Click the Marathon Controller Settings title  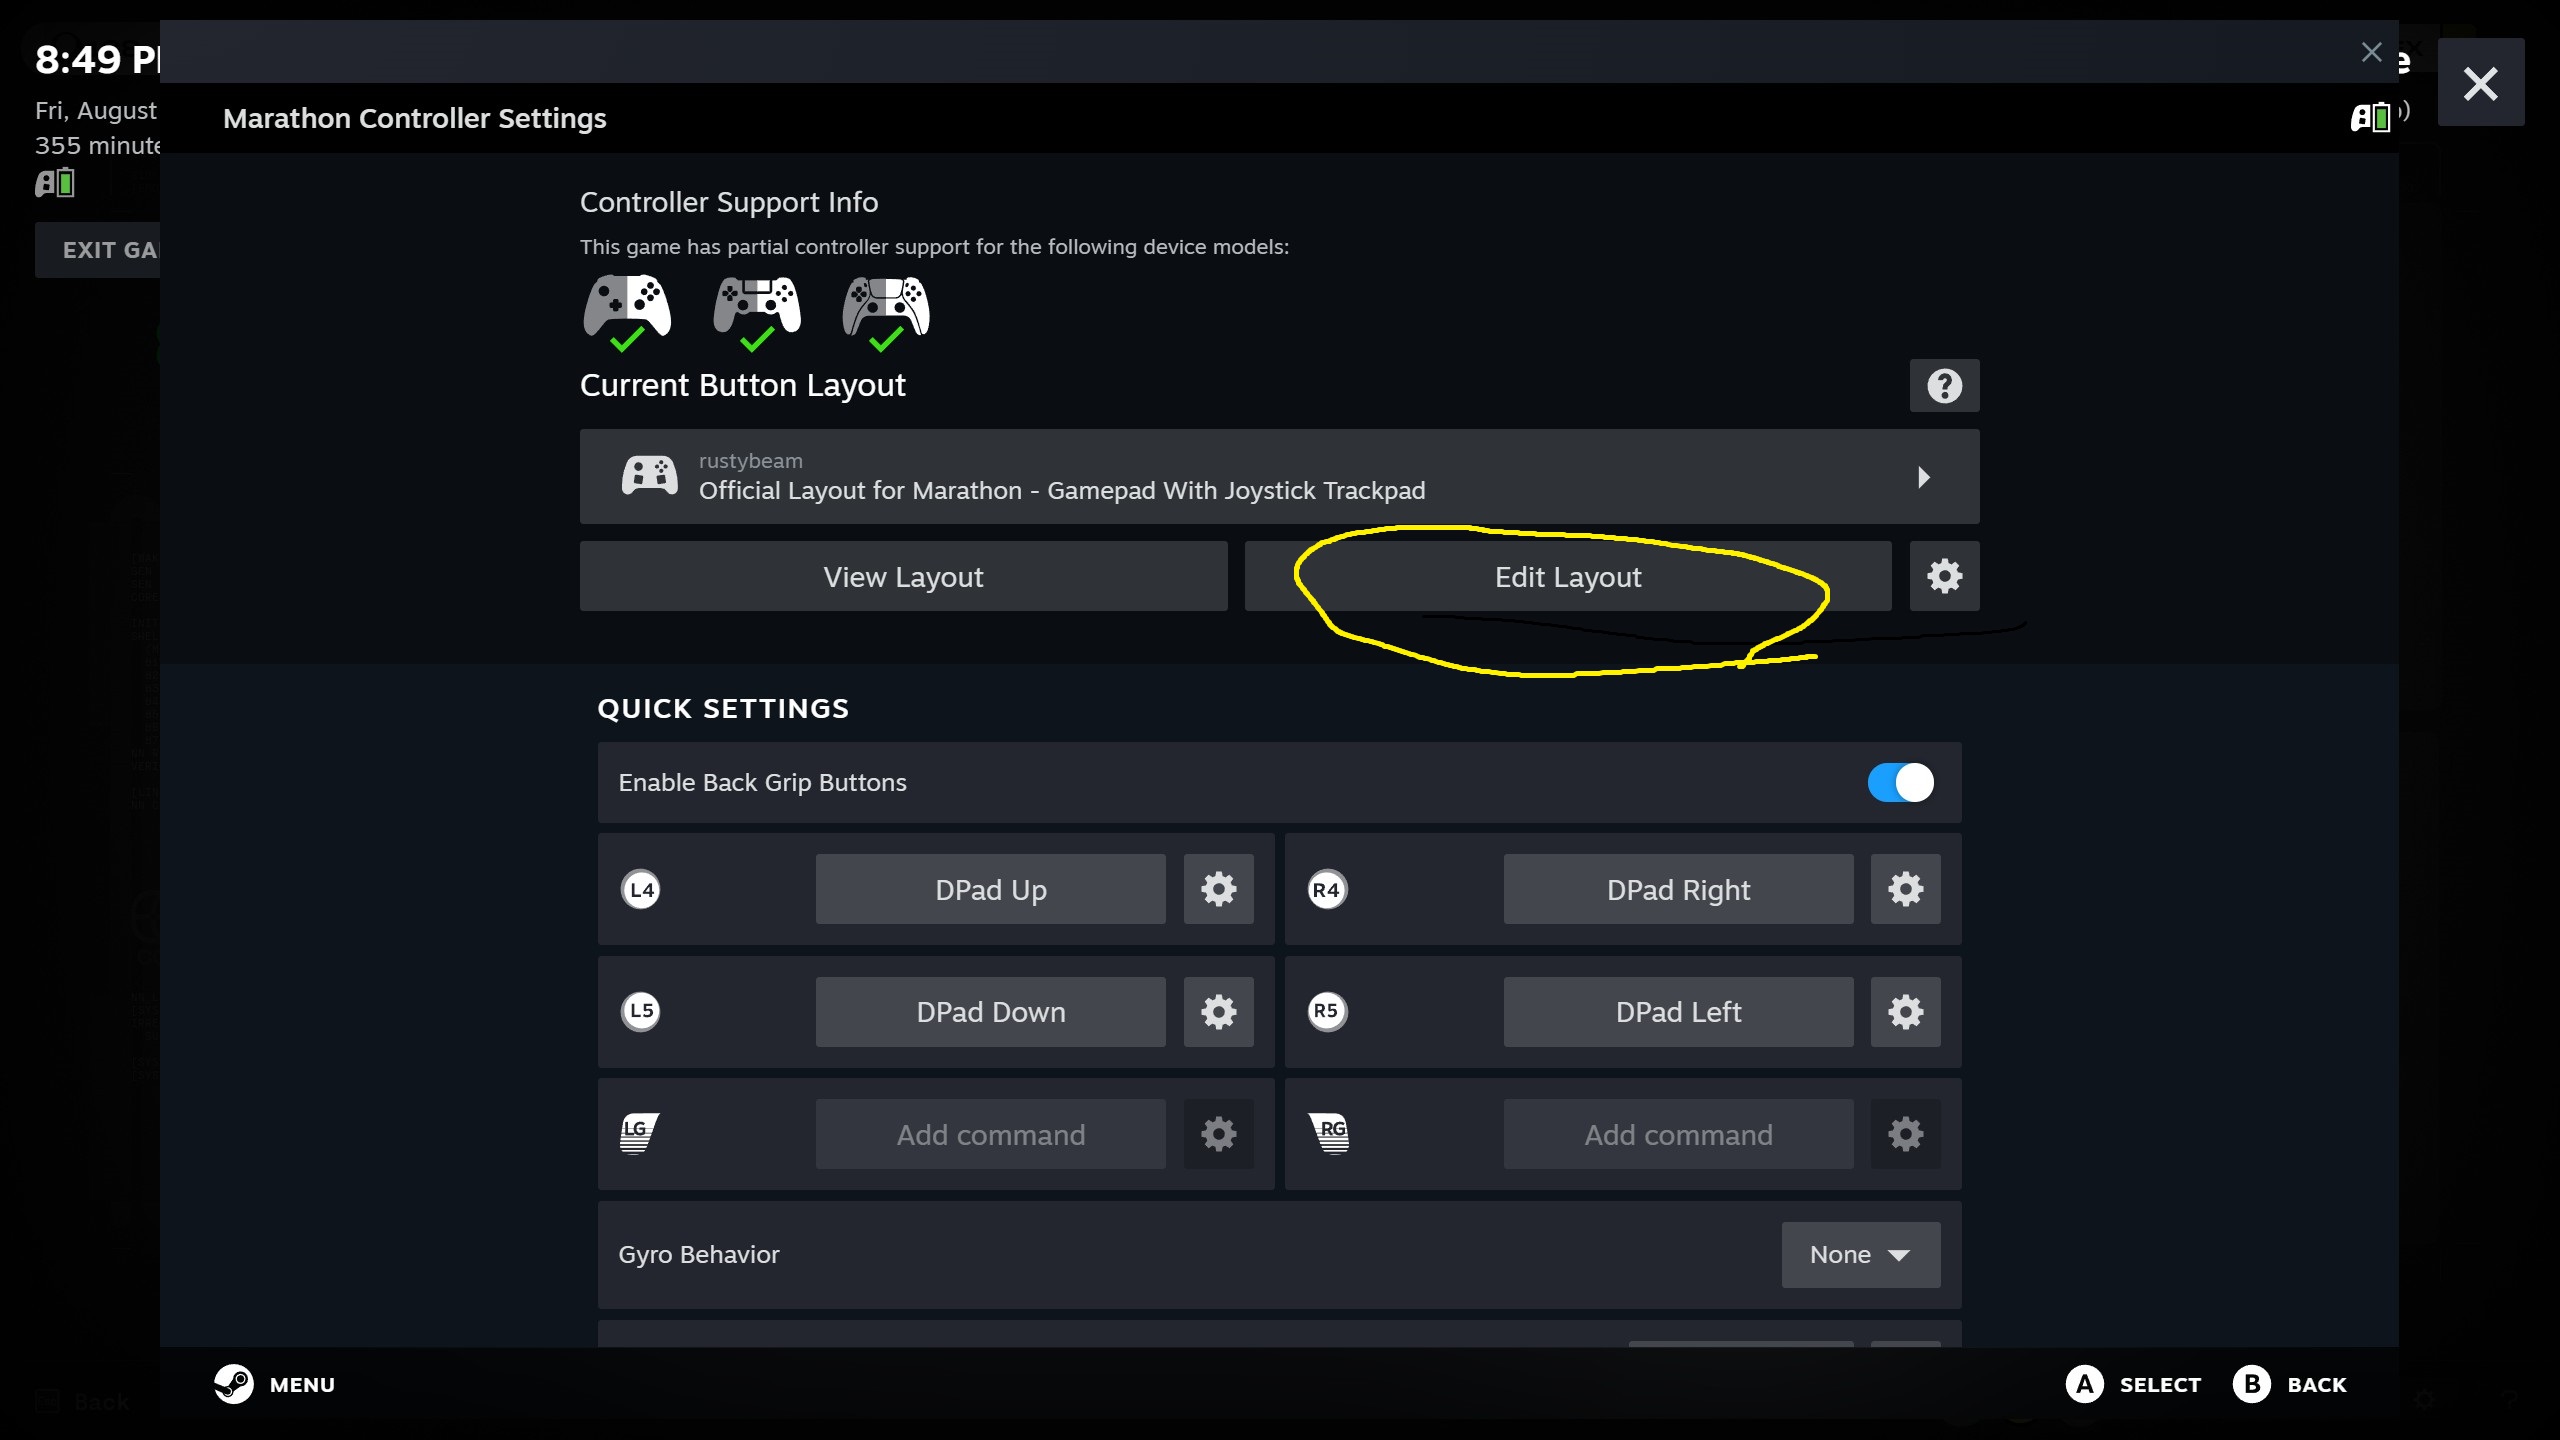[x=415, y=118]
